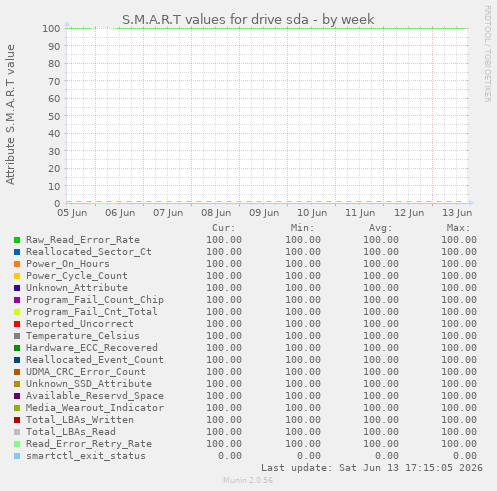The image size is (497, 491).
Task: Select the Read_Error_Retry_Rate legend label
Action: [89, 444]
